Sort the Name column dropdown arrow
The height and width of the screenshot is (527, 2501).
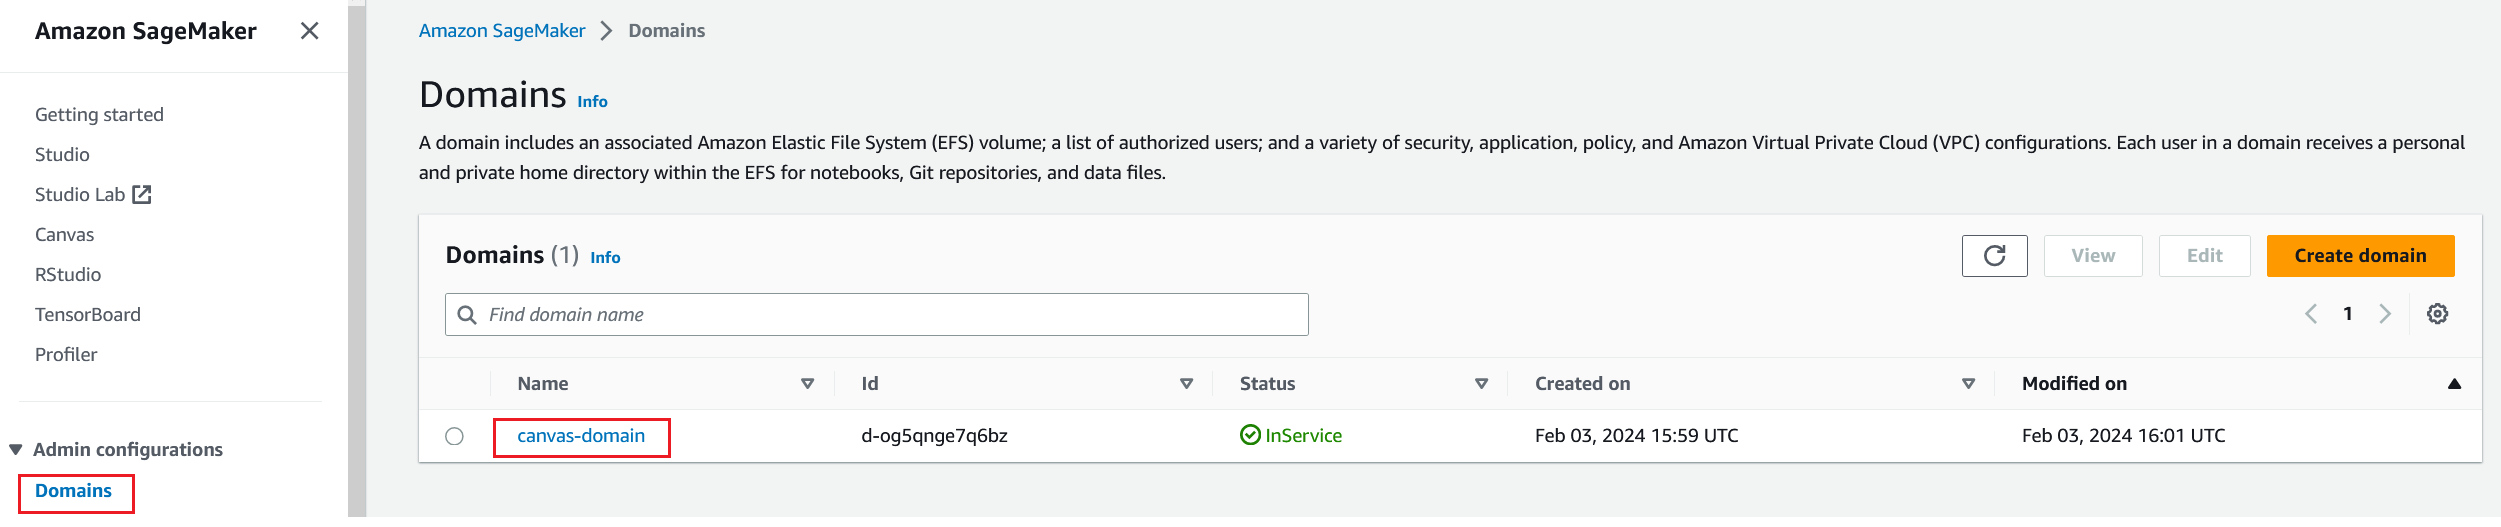807,384
